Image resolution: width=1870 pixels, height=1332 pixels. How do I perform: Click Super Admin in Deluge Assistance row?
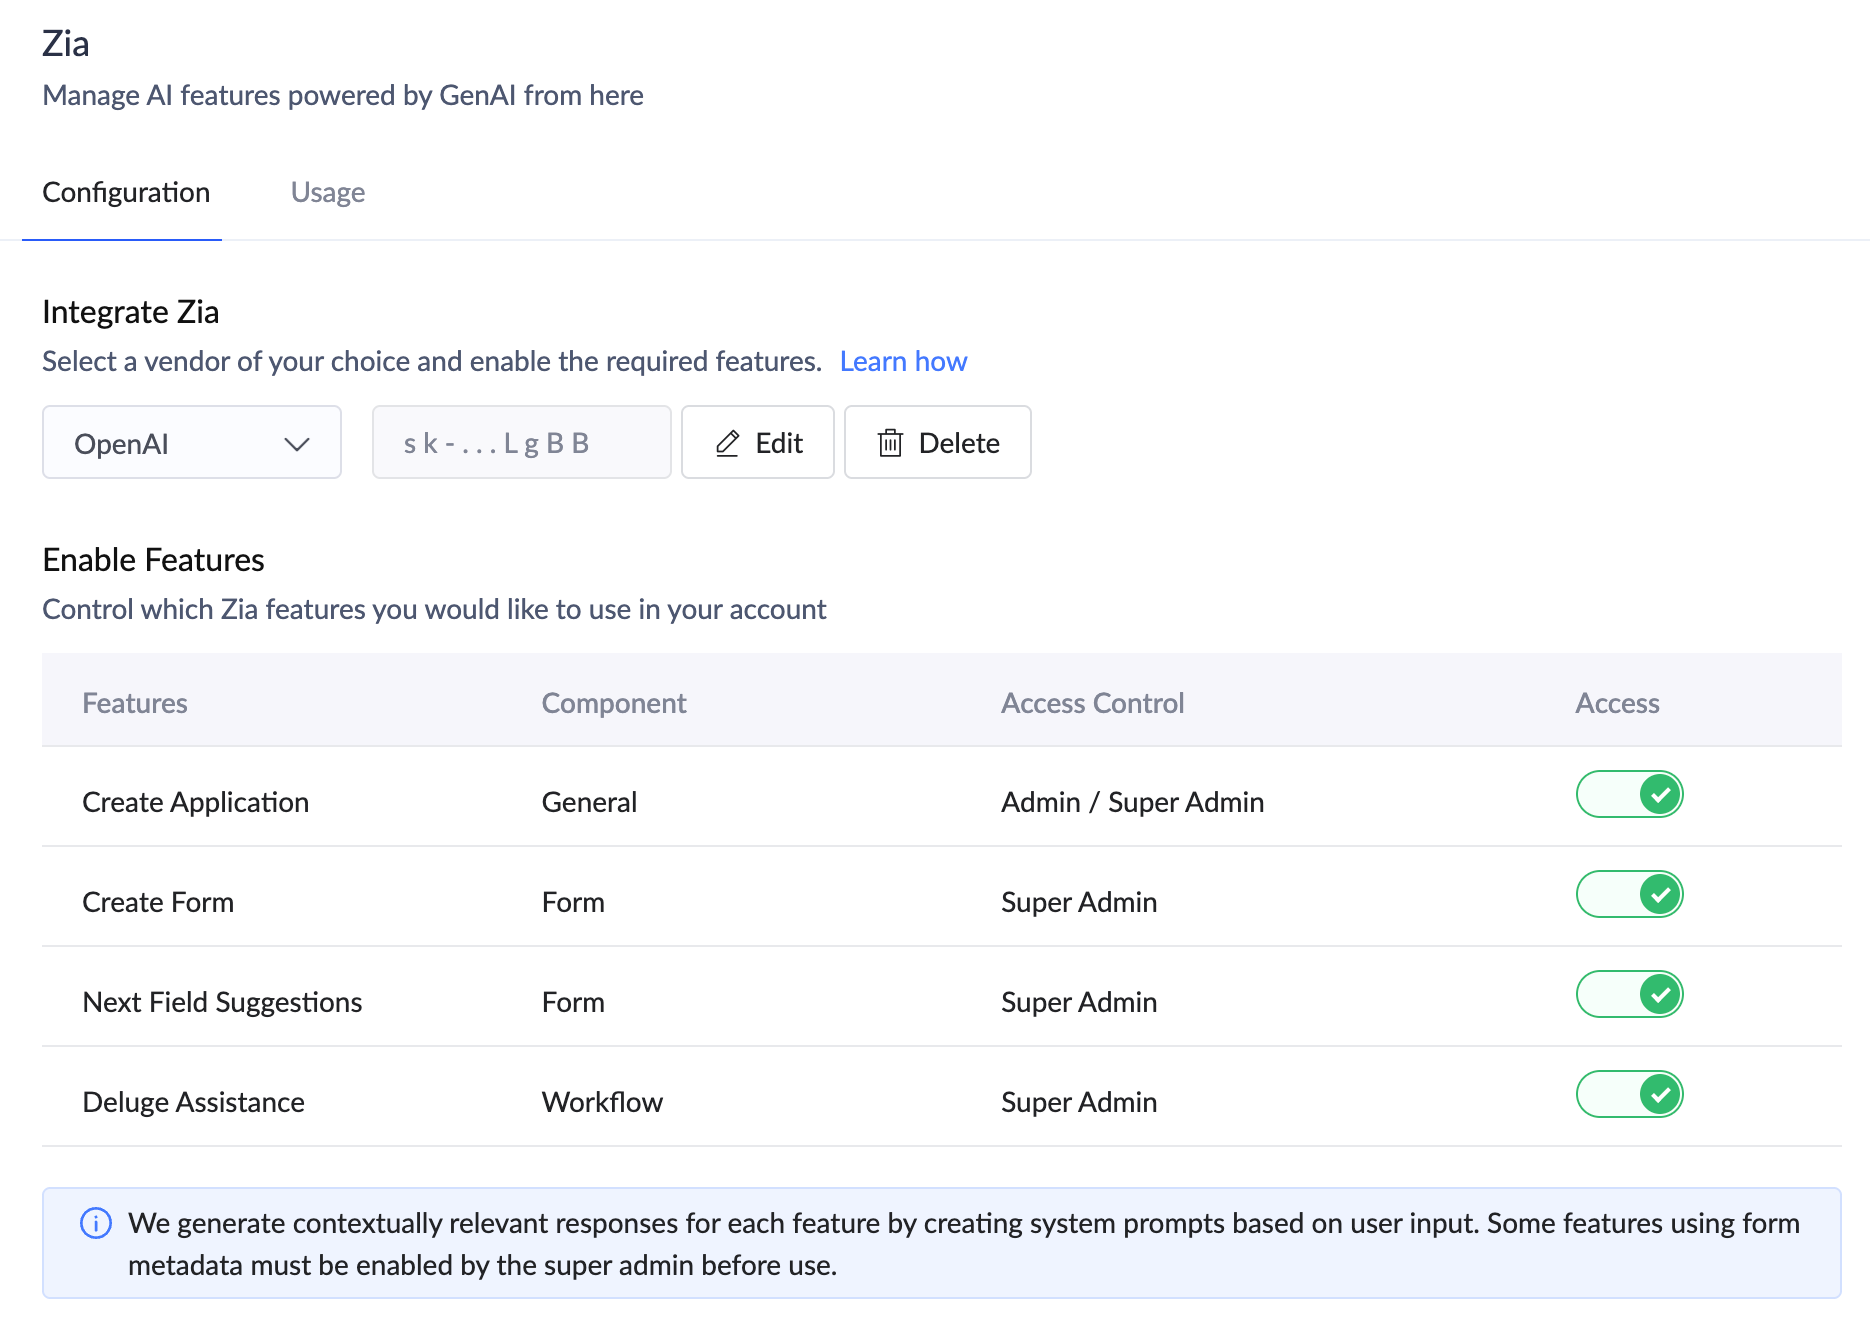[1079, 1102]
